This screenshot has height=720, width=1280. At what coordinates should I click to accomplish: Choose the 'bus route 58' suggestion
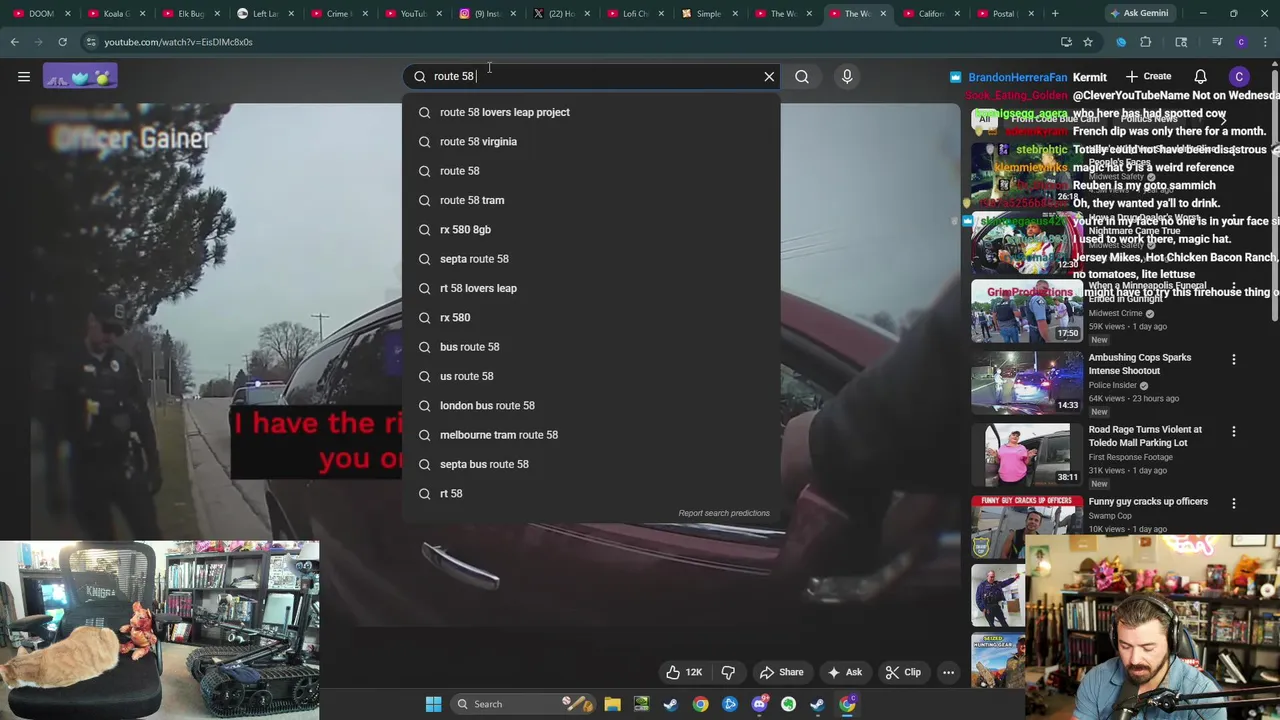click(591, 347)
